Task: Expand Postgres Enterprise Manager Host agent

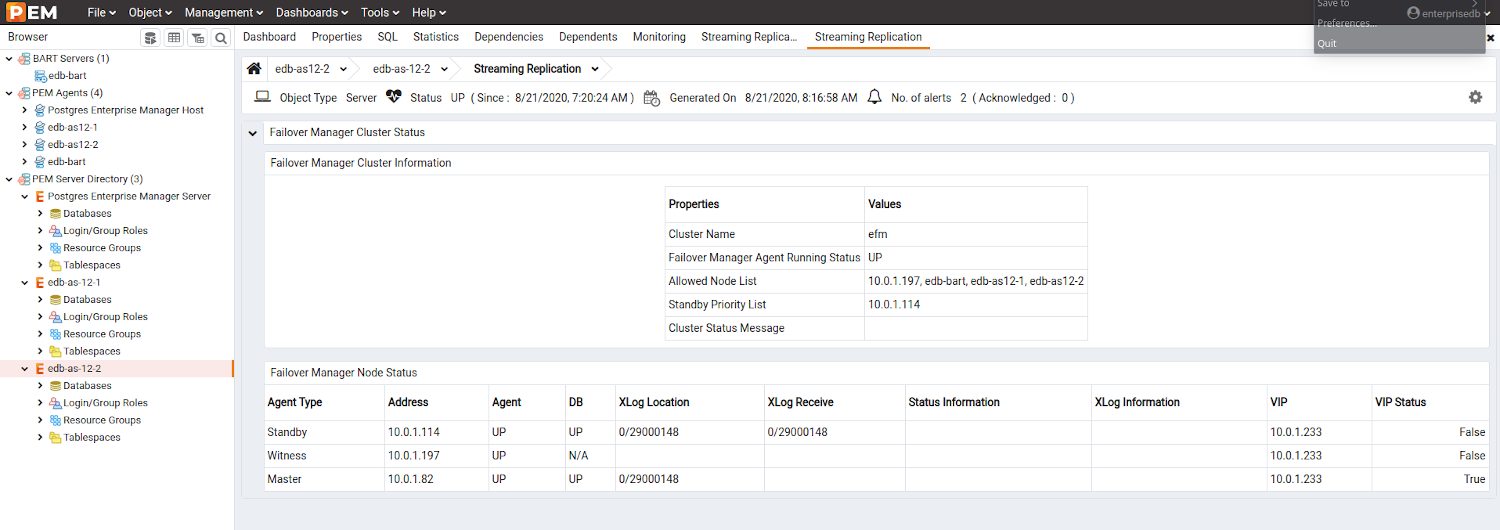Action: pyautogui.click(x=24, y=110)
